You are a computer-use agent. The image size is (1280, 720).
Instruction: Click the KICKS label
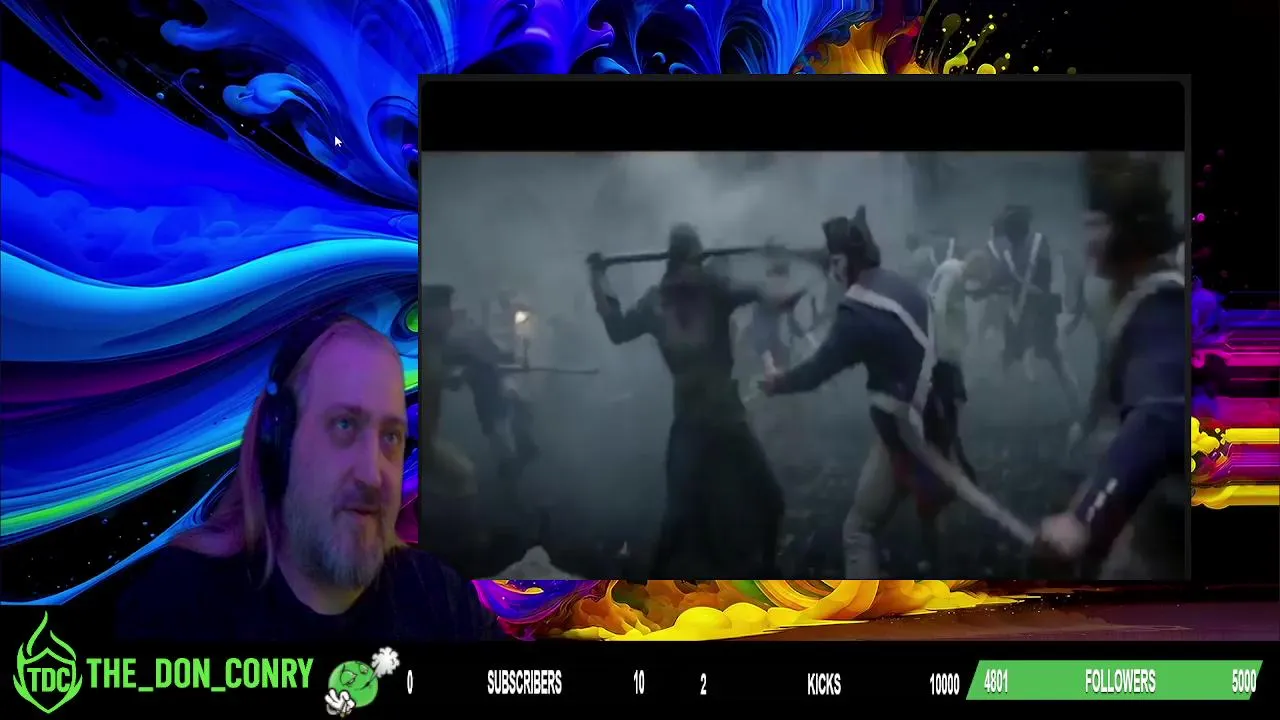[824, 684]
